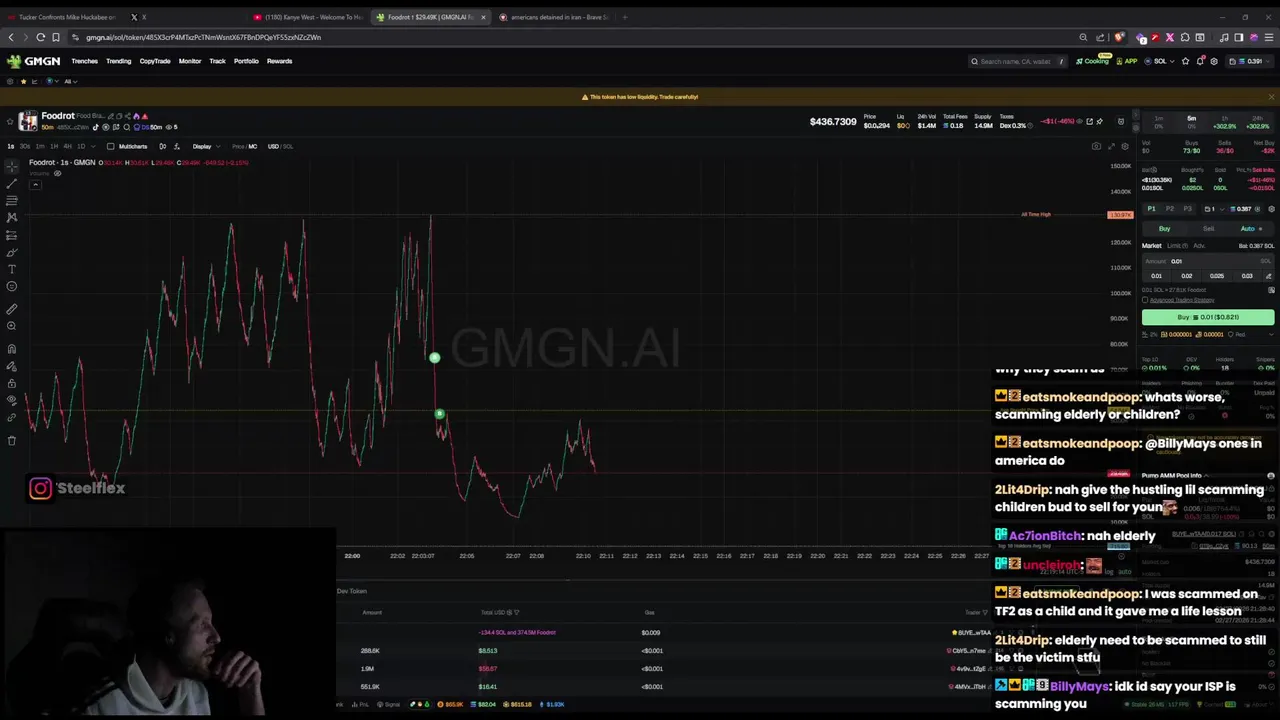The width and height of the screenshot is (1280, 720).
Task: Enable the Multicharts checkbox
Action: (110, 146)
